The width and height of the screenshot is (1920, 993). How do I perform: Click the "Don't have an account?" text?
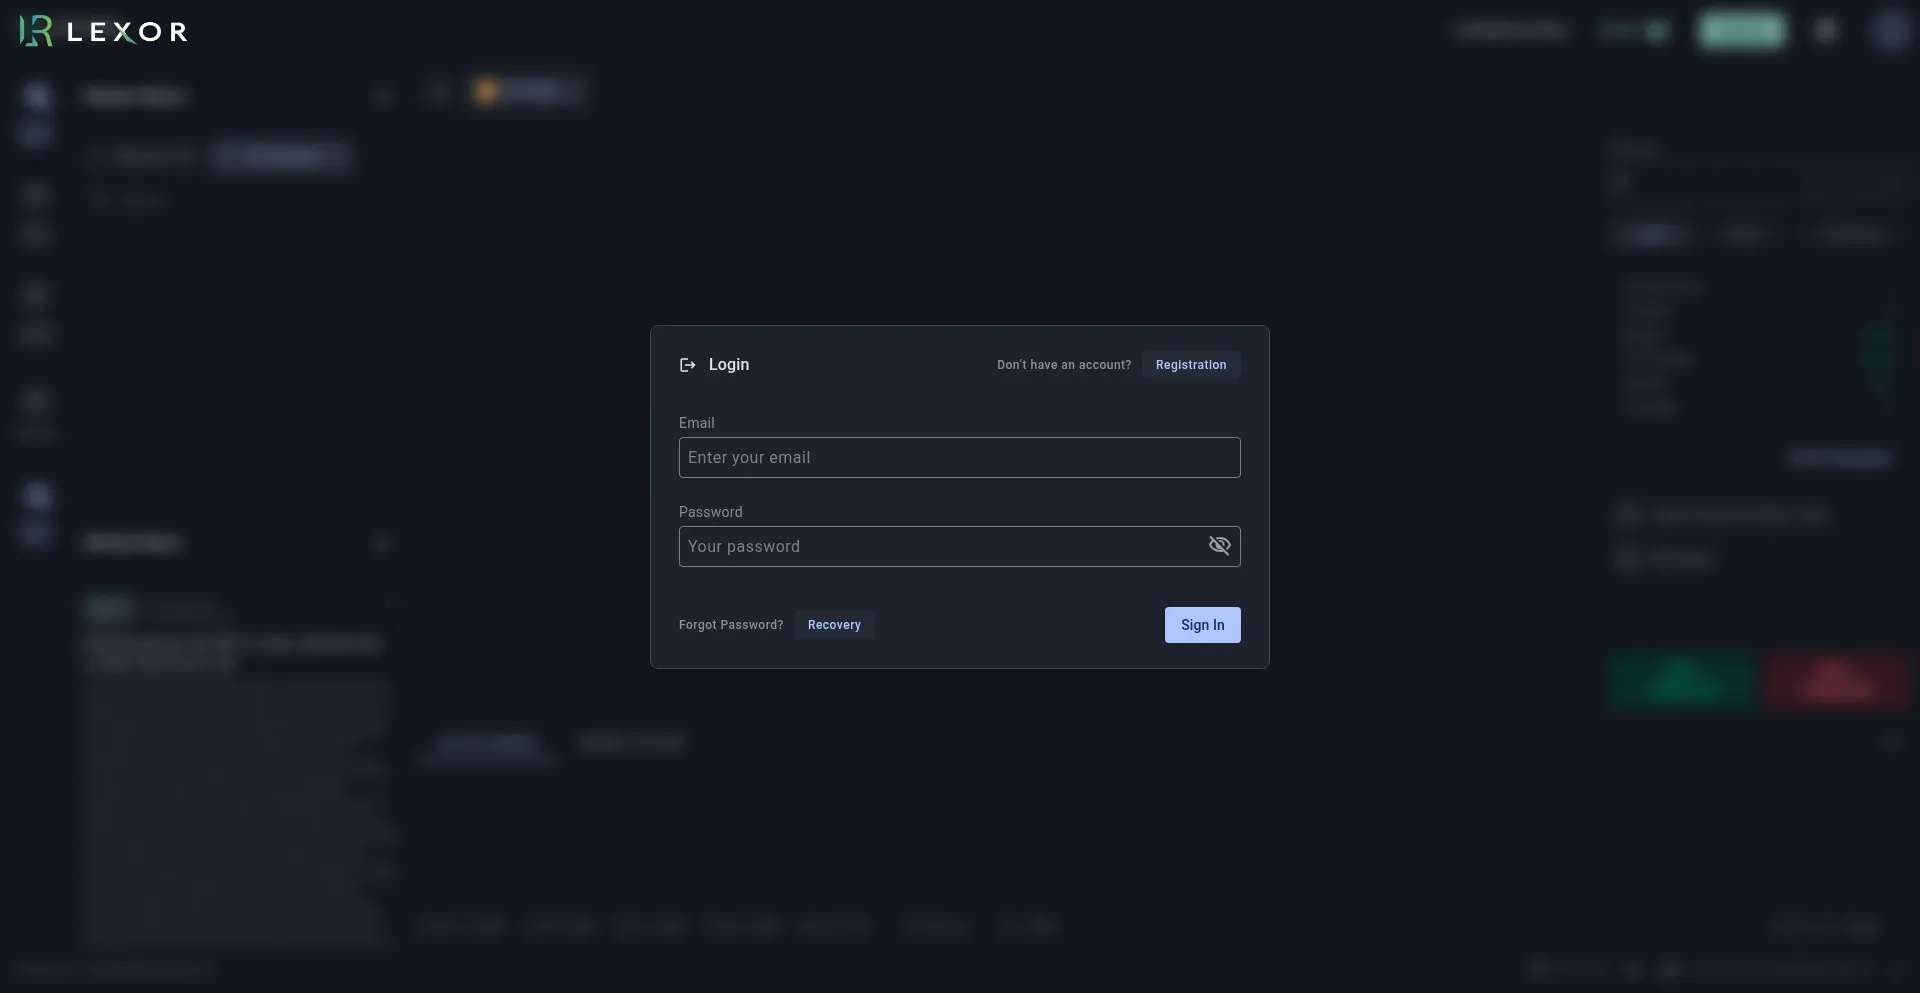(1064, 365)
